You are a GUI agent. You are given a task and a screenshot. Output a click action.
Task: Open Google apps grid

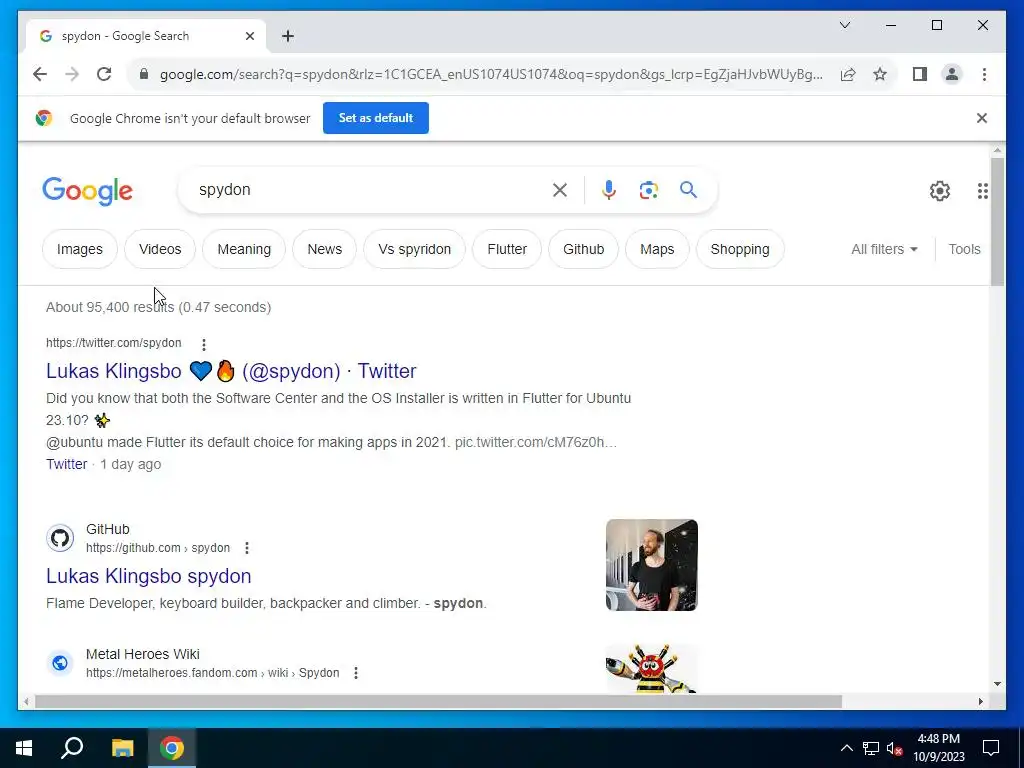[x=982, y=191]
